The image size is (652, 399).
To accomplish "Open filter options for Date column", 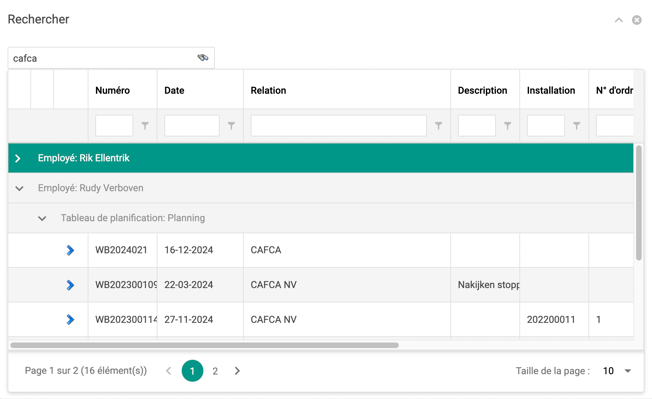I will point(231,126).
